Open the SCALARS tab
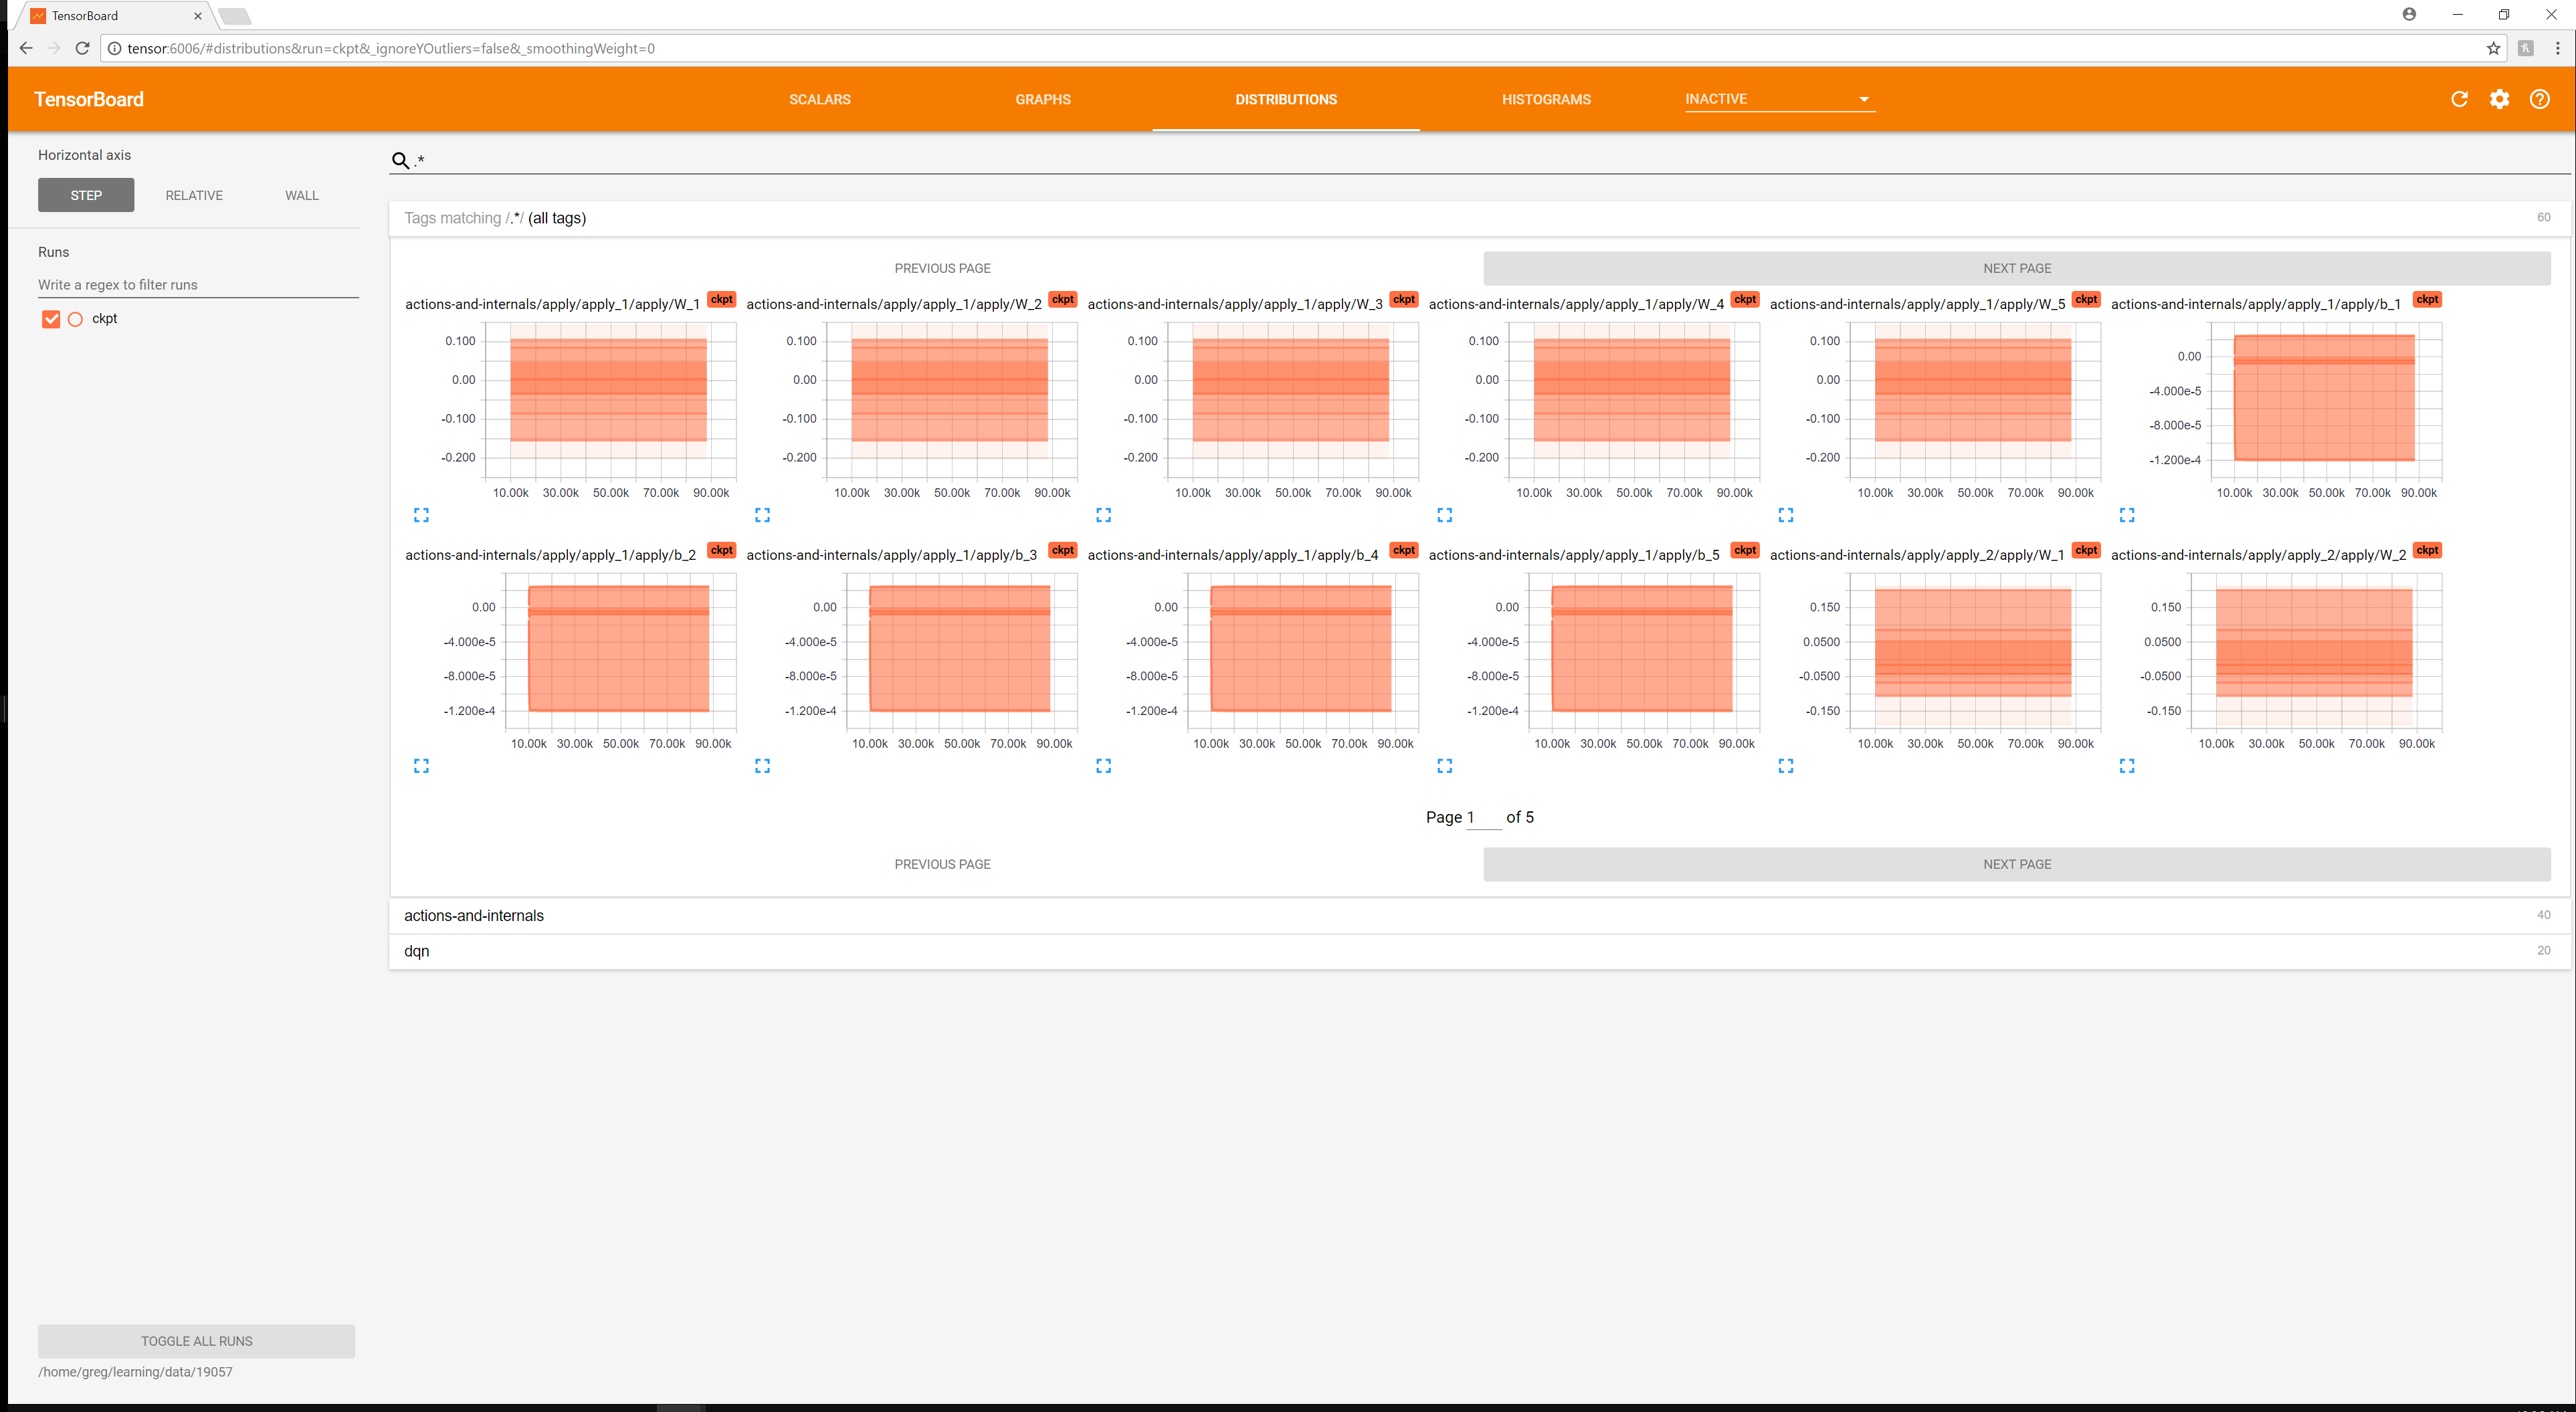 pyautogui.click(x=819, y=99)
